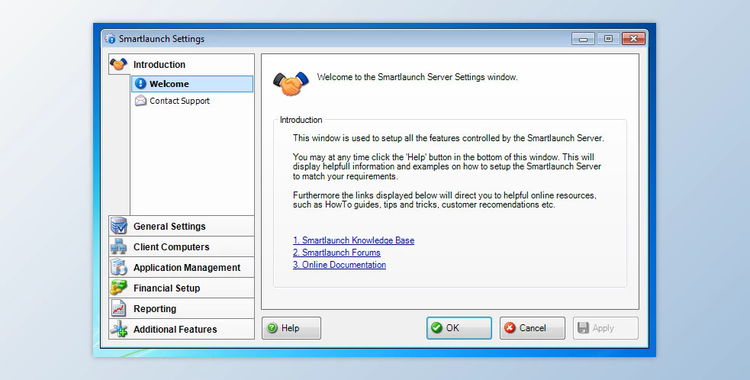Image resolution: width=750 pixels, height=380 pixels.
Task: Click the Introduction handshake icon in sidebar
Action: [118, 64]
